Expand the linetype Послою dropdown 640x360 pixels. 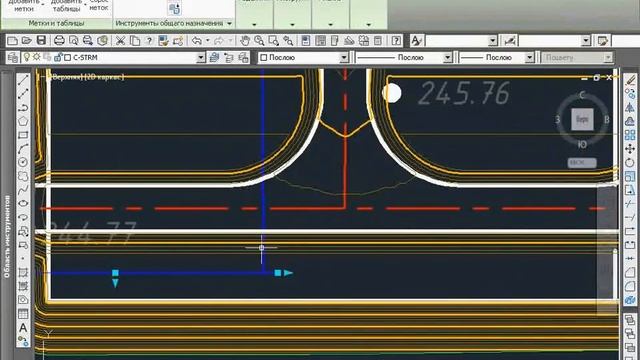(x=448, y=58)
